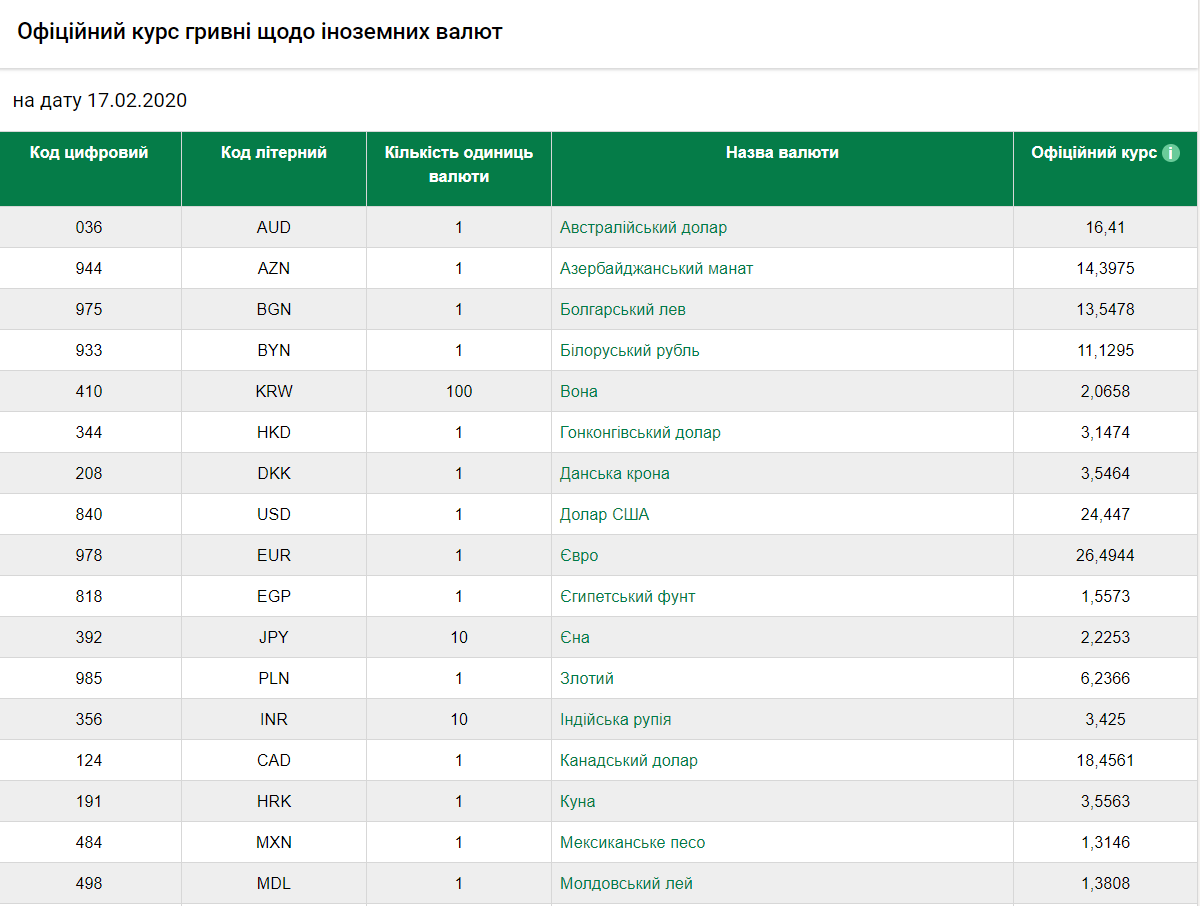Viewport: 1200px width, 906px height.
Task: Select the Болгарський лев currency link
Action: point(622,309)
